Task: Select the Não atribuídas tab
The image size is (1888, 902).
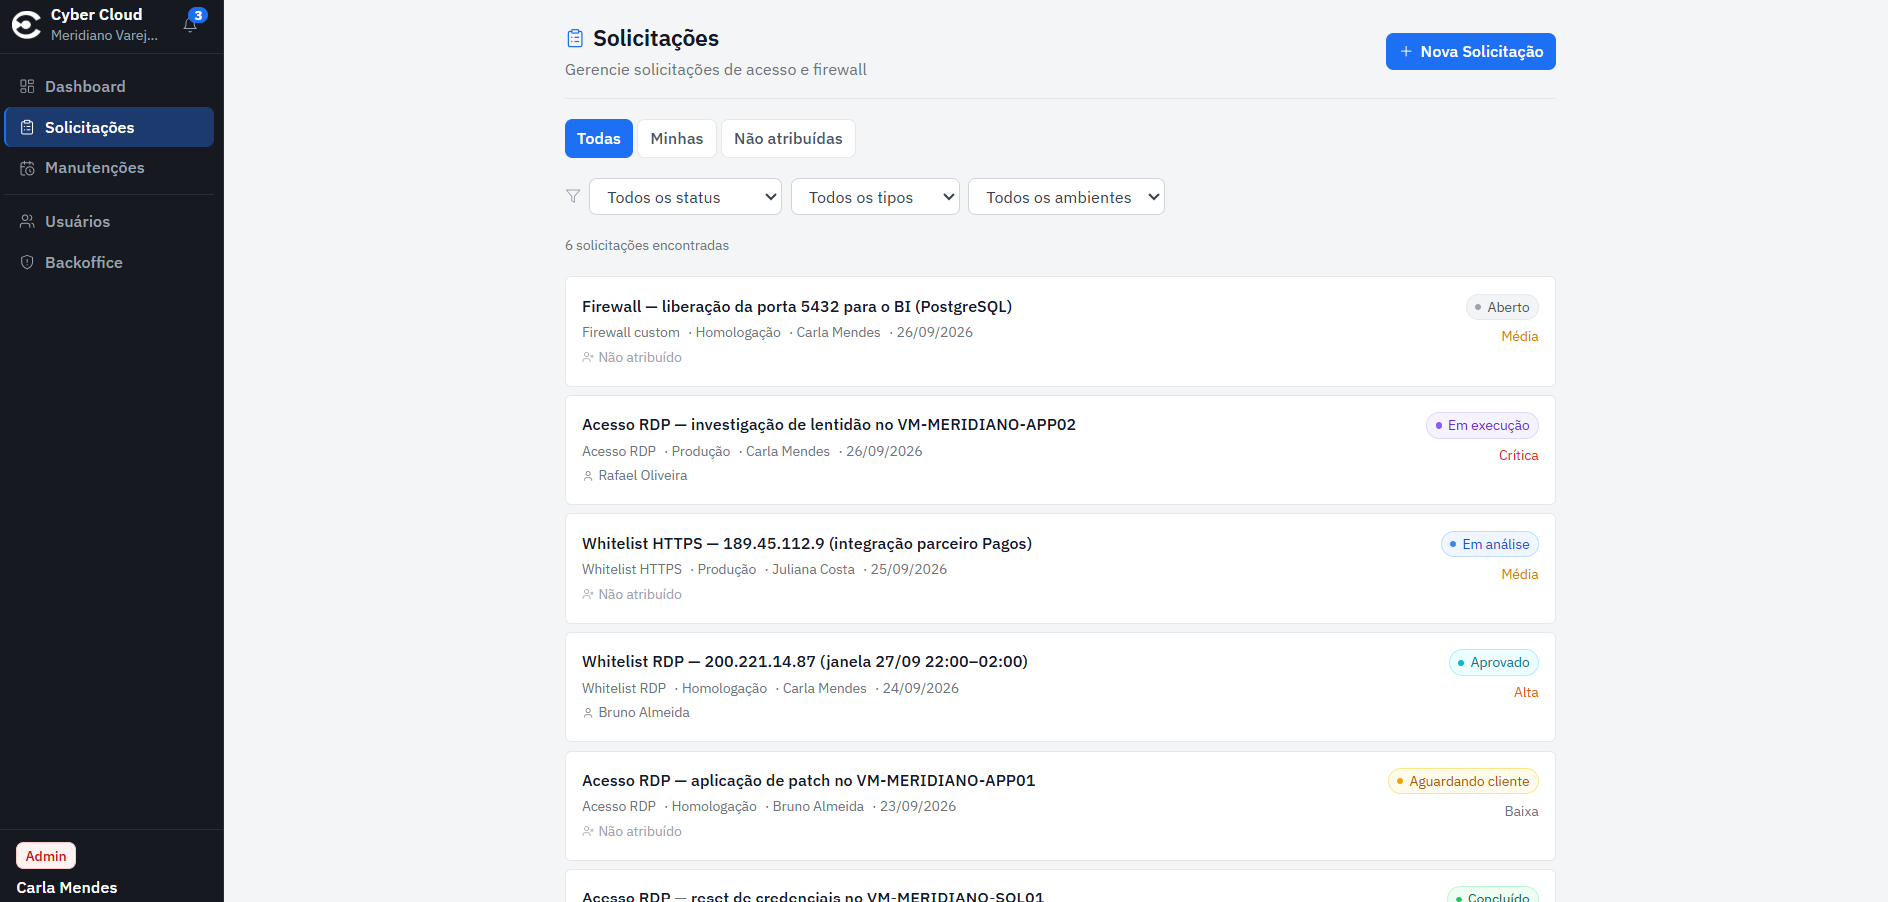Action: click(x=788, y=138)
